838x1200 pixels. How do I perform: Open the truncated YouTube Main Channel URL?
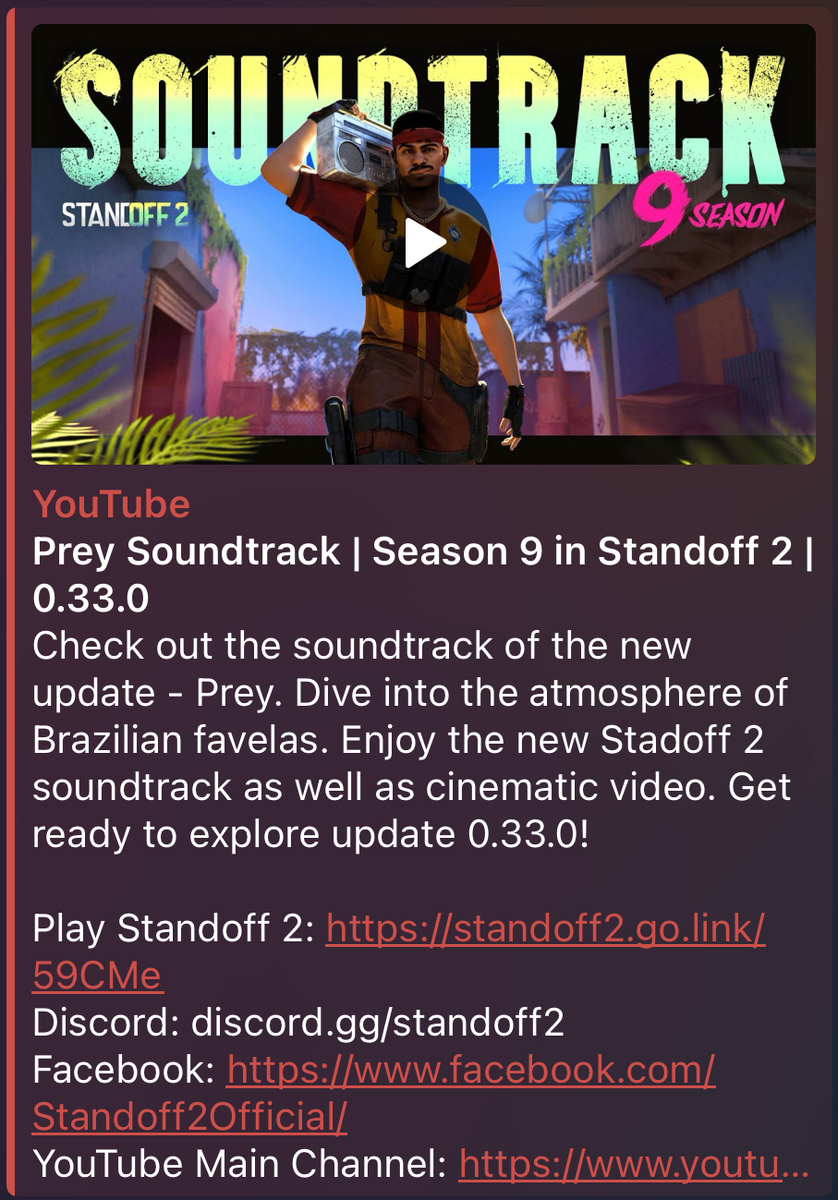[x=634, y=1164]
